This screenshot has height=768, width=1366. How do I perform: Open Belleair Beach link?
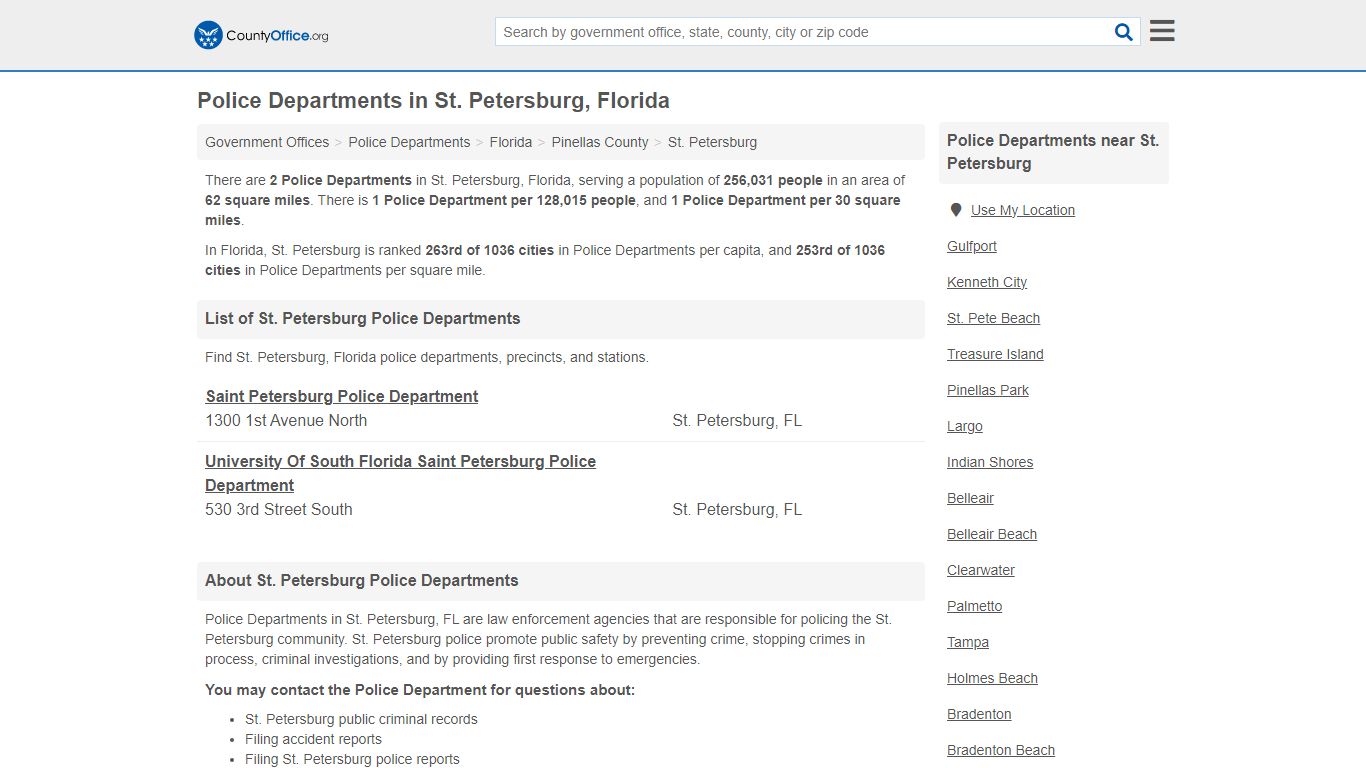tap(992, 534)
